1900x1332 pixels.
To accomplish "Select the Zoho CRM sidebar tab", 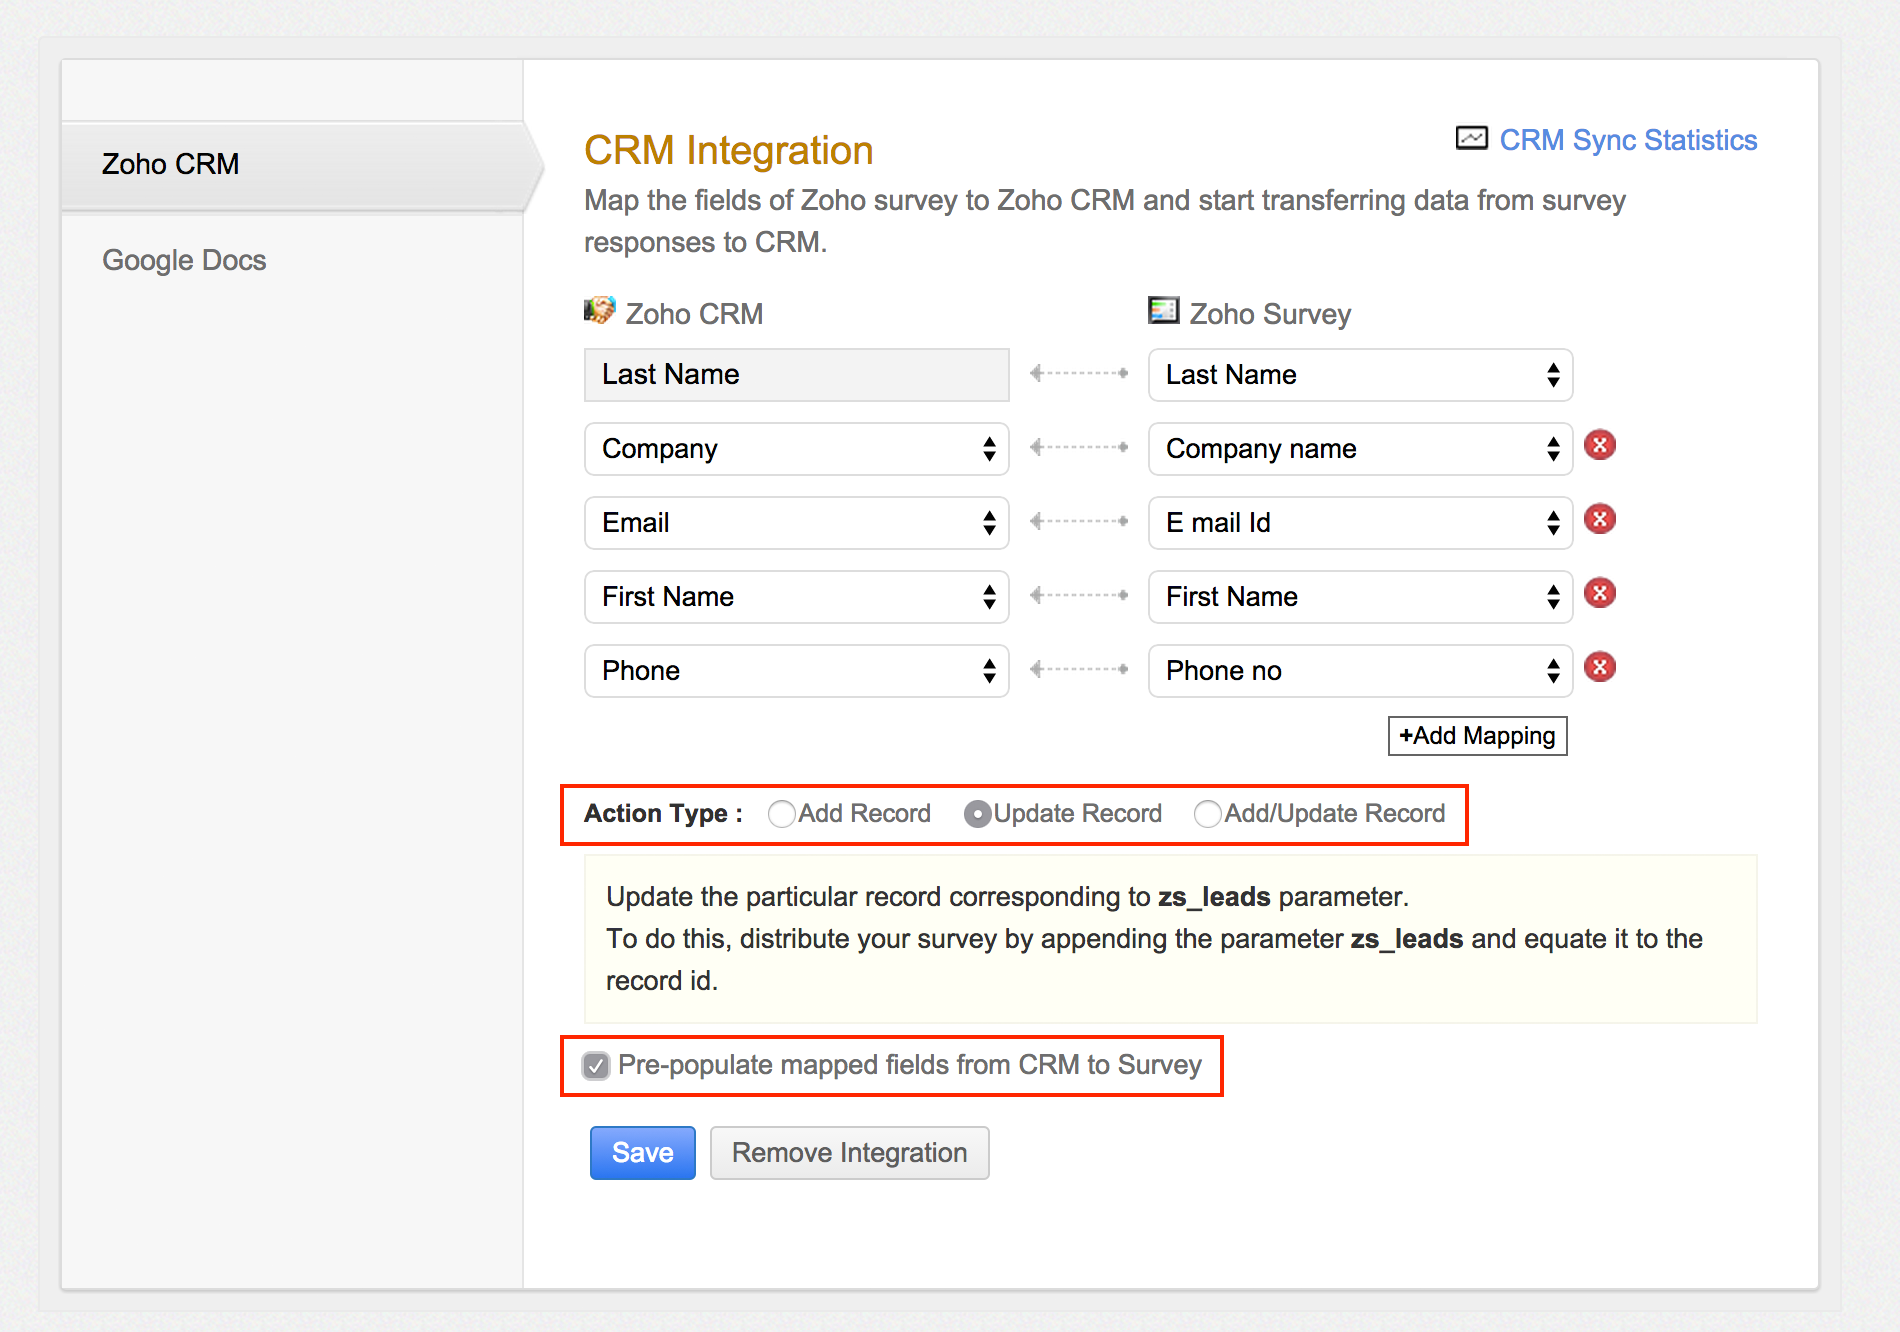I will pyautogui.click(x=171, y=164).
